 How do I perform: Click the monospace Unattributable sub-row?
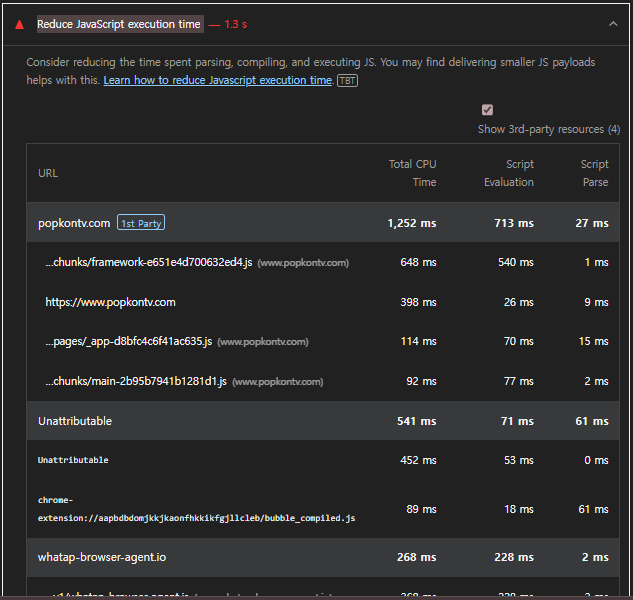pyautogui.click(x=73, y=460)
